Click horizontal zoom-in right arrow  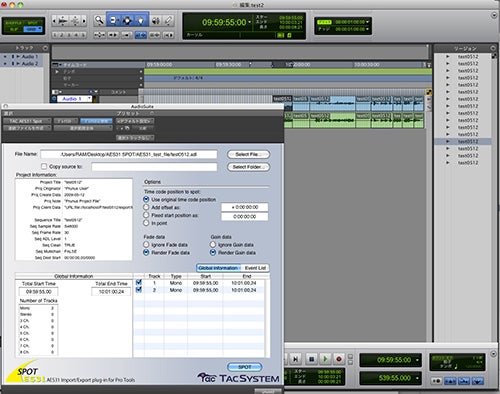coord(84,21)
